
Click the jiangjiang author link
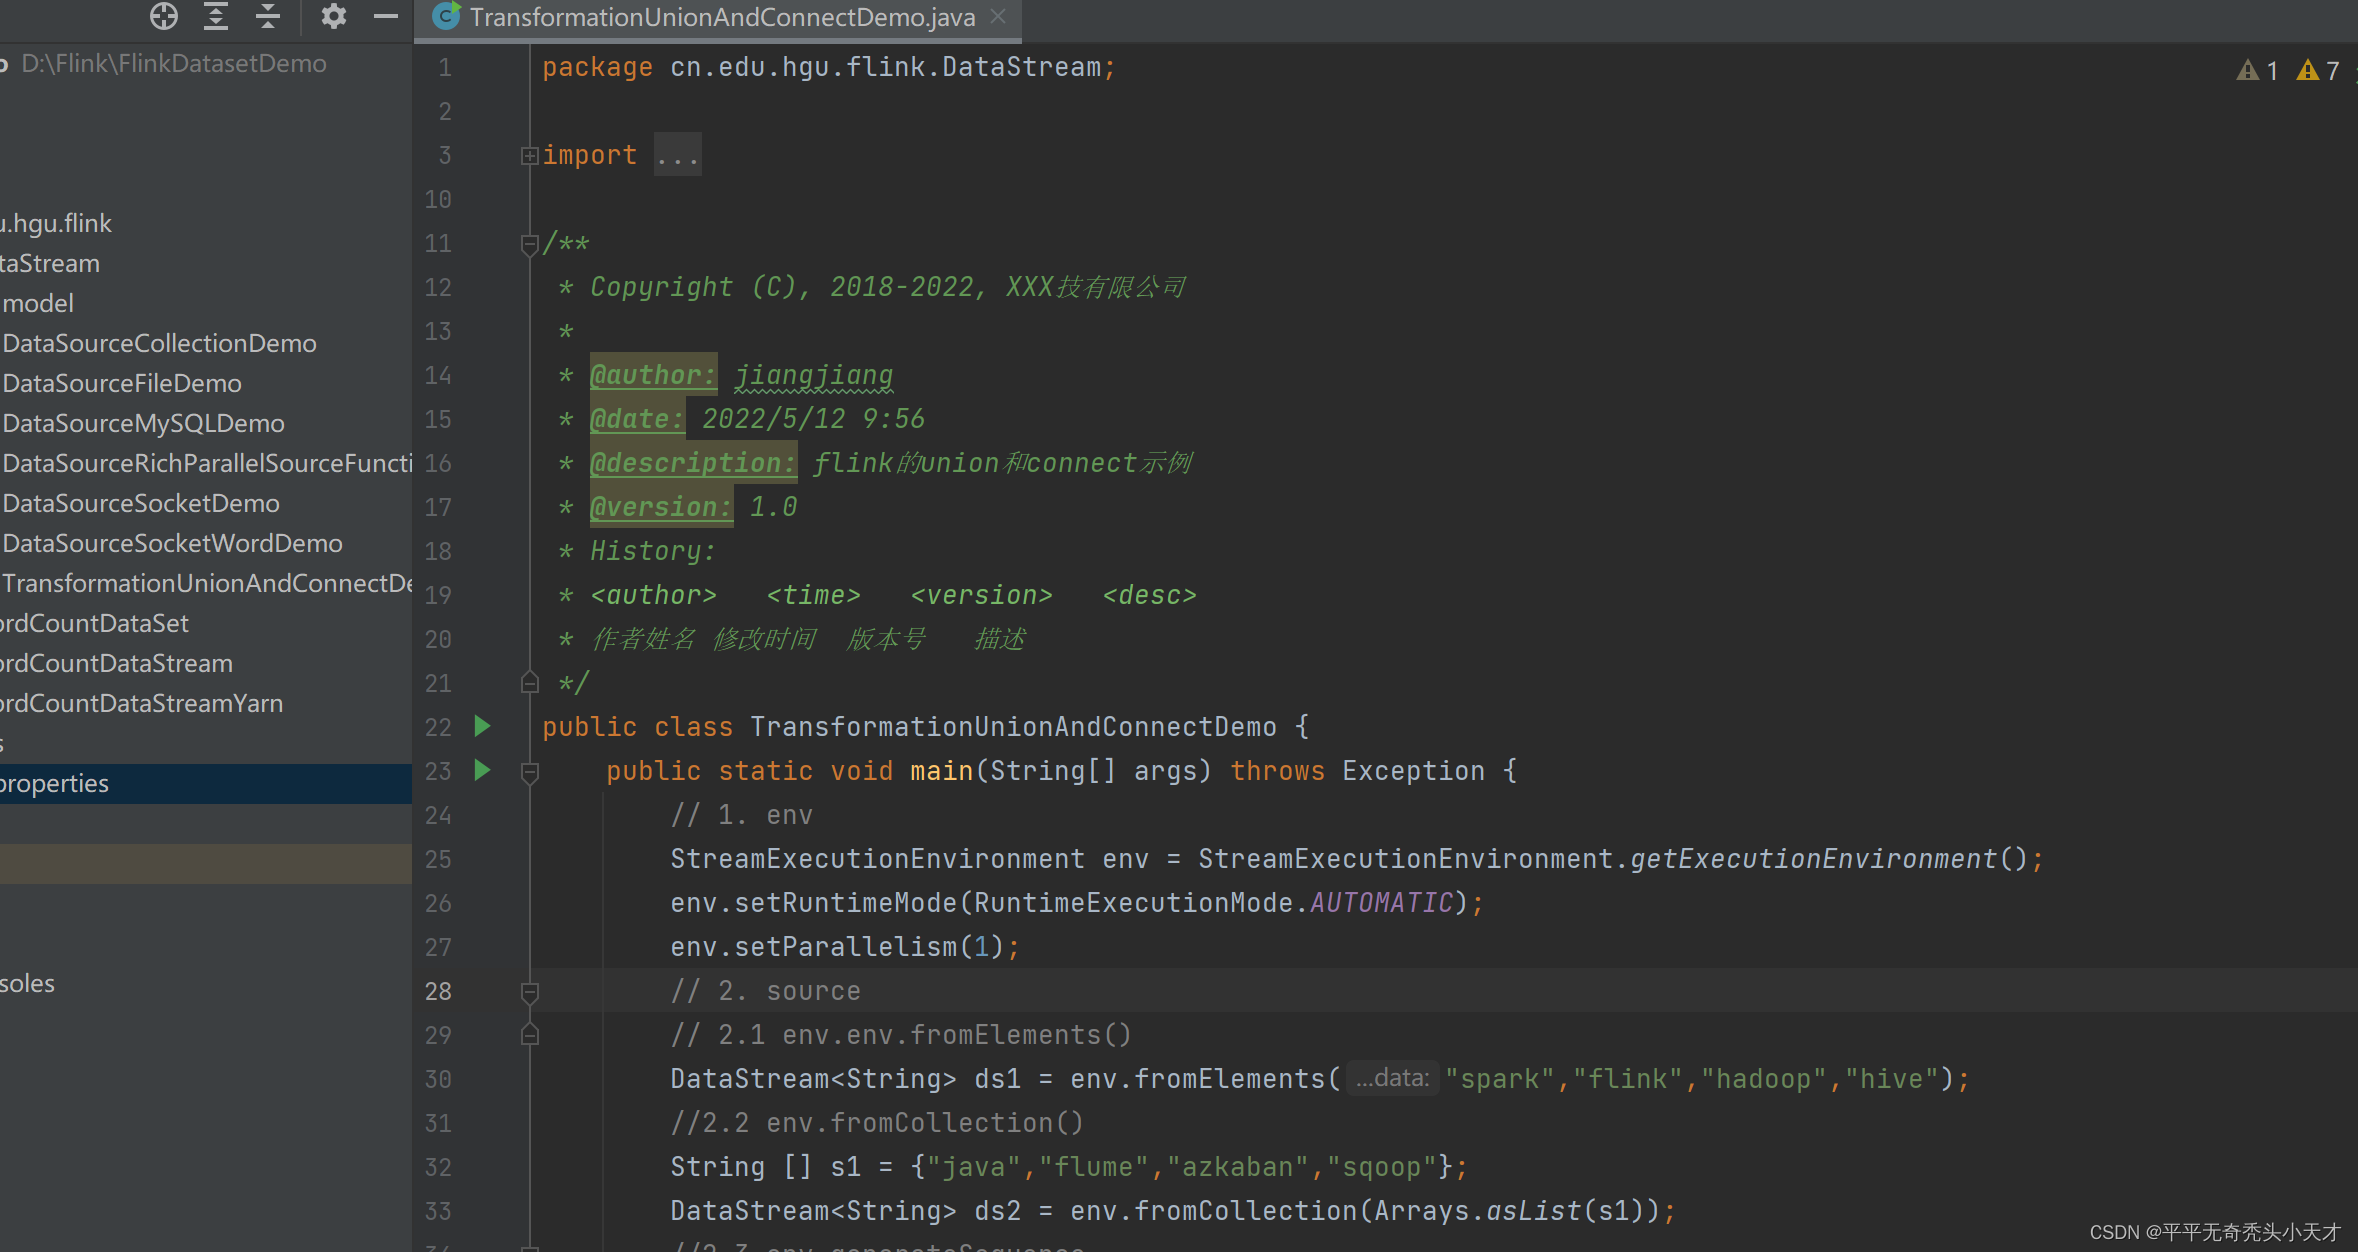click(812, 375)
